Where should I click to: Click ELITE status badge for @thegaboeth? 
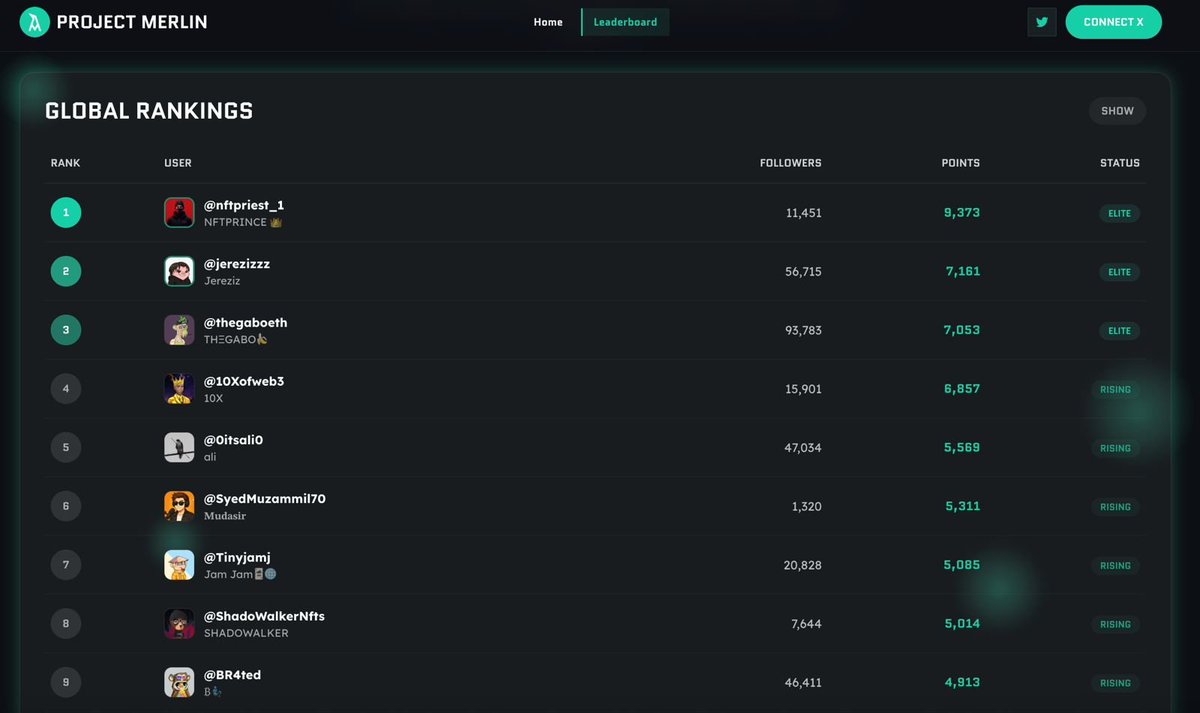(x=1119, y=330)
